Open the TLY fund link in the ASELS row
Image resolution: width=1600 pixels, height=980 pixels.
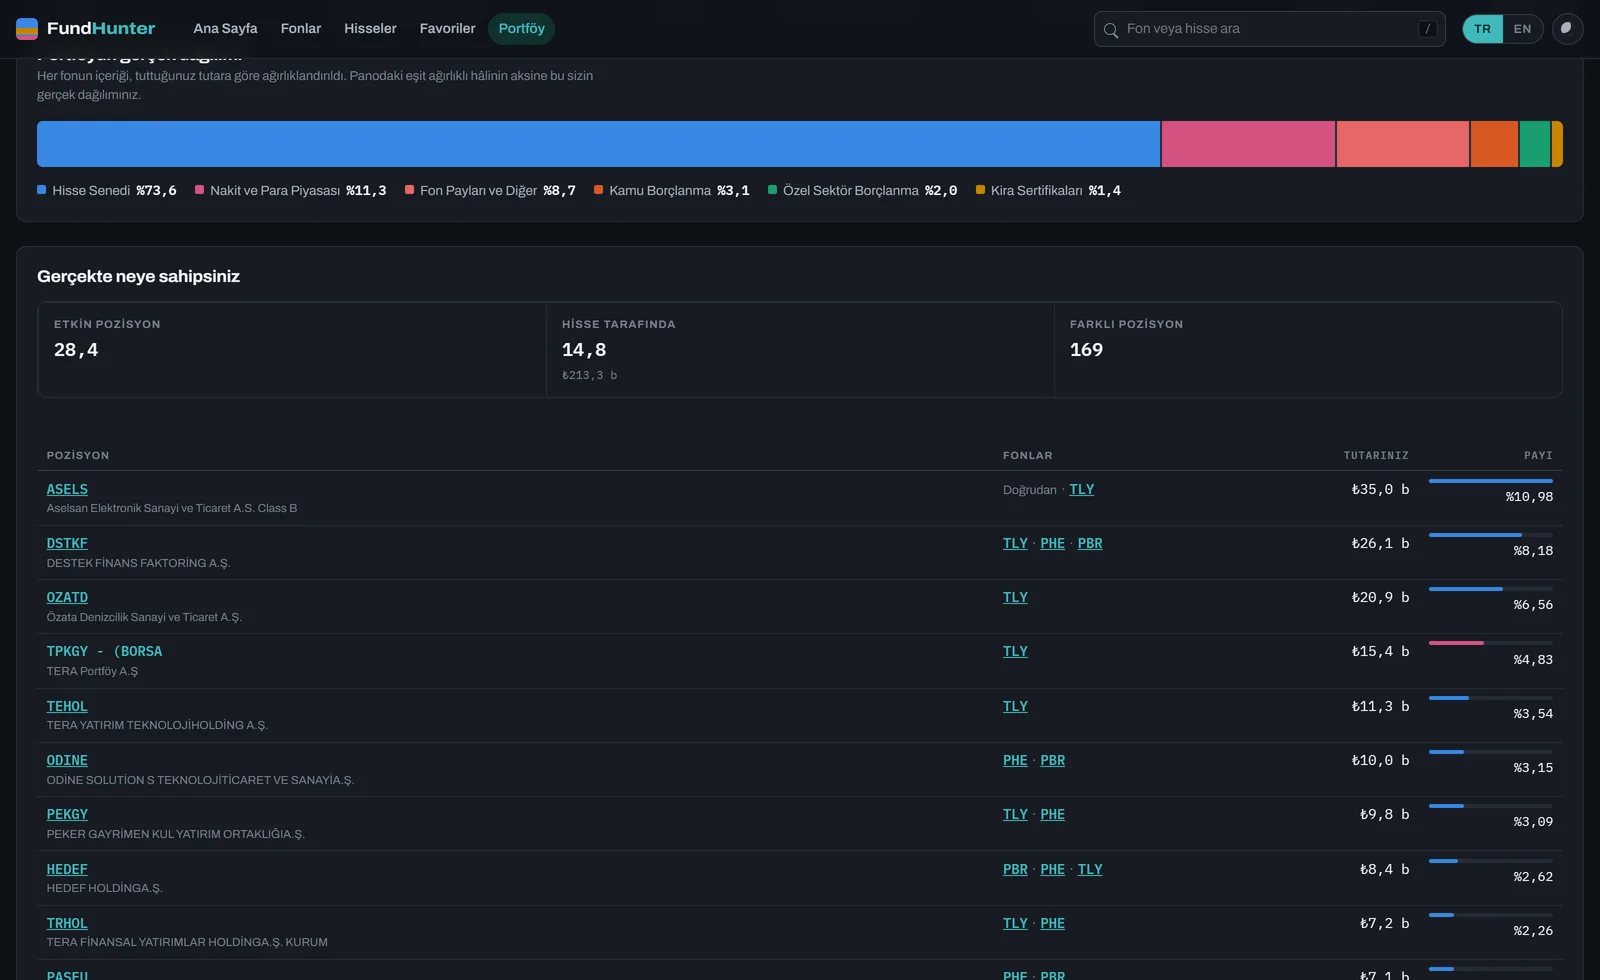point(1082,489)
